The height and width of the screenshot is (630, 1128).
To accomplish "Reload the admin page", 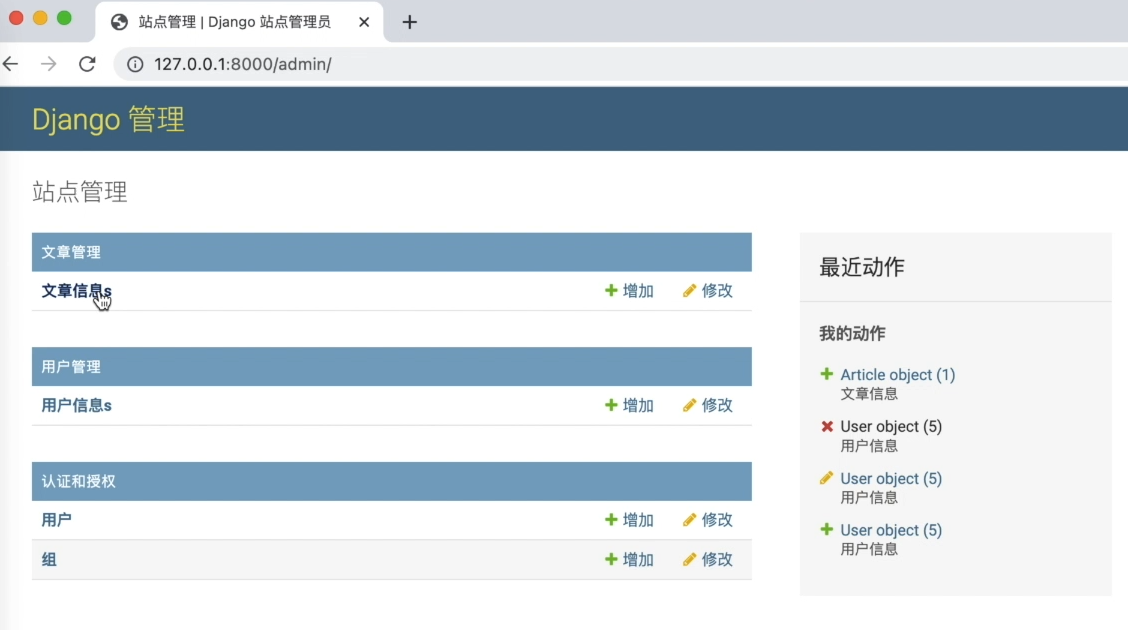I will (x=87, y=64).
